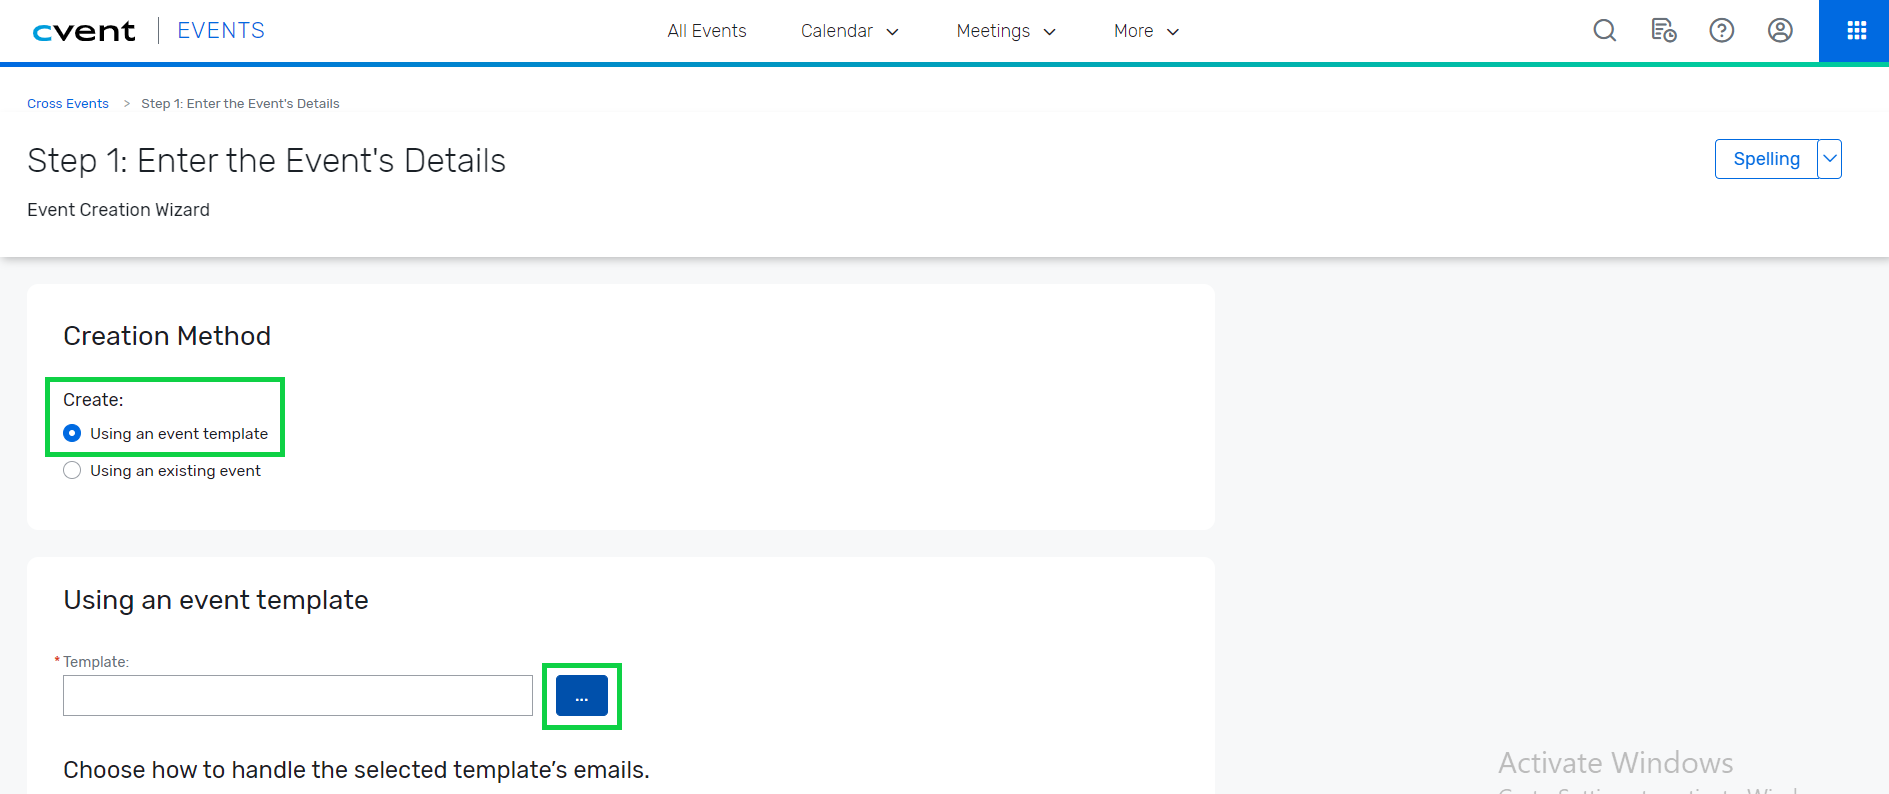Image resolution: width=1889 pixels, height=794 pixels.
Task: Expand the Meetings menu
Action: tap(1006, 31)
